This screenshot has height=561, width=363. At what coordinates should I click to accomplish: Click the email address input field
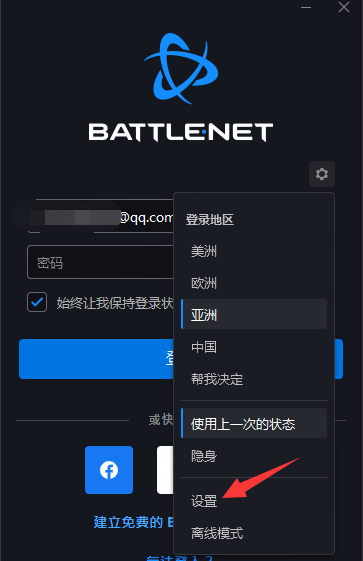tap(100, 216)
